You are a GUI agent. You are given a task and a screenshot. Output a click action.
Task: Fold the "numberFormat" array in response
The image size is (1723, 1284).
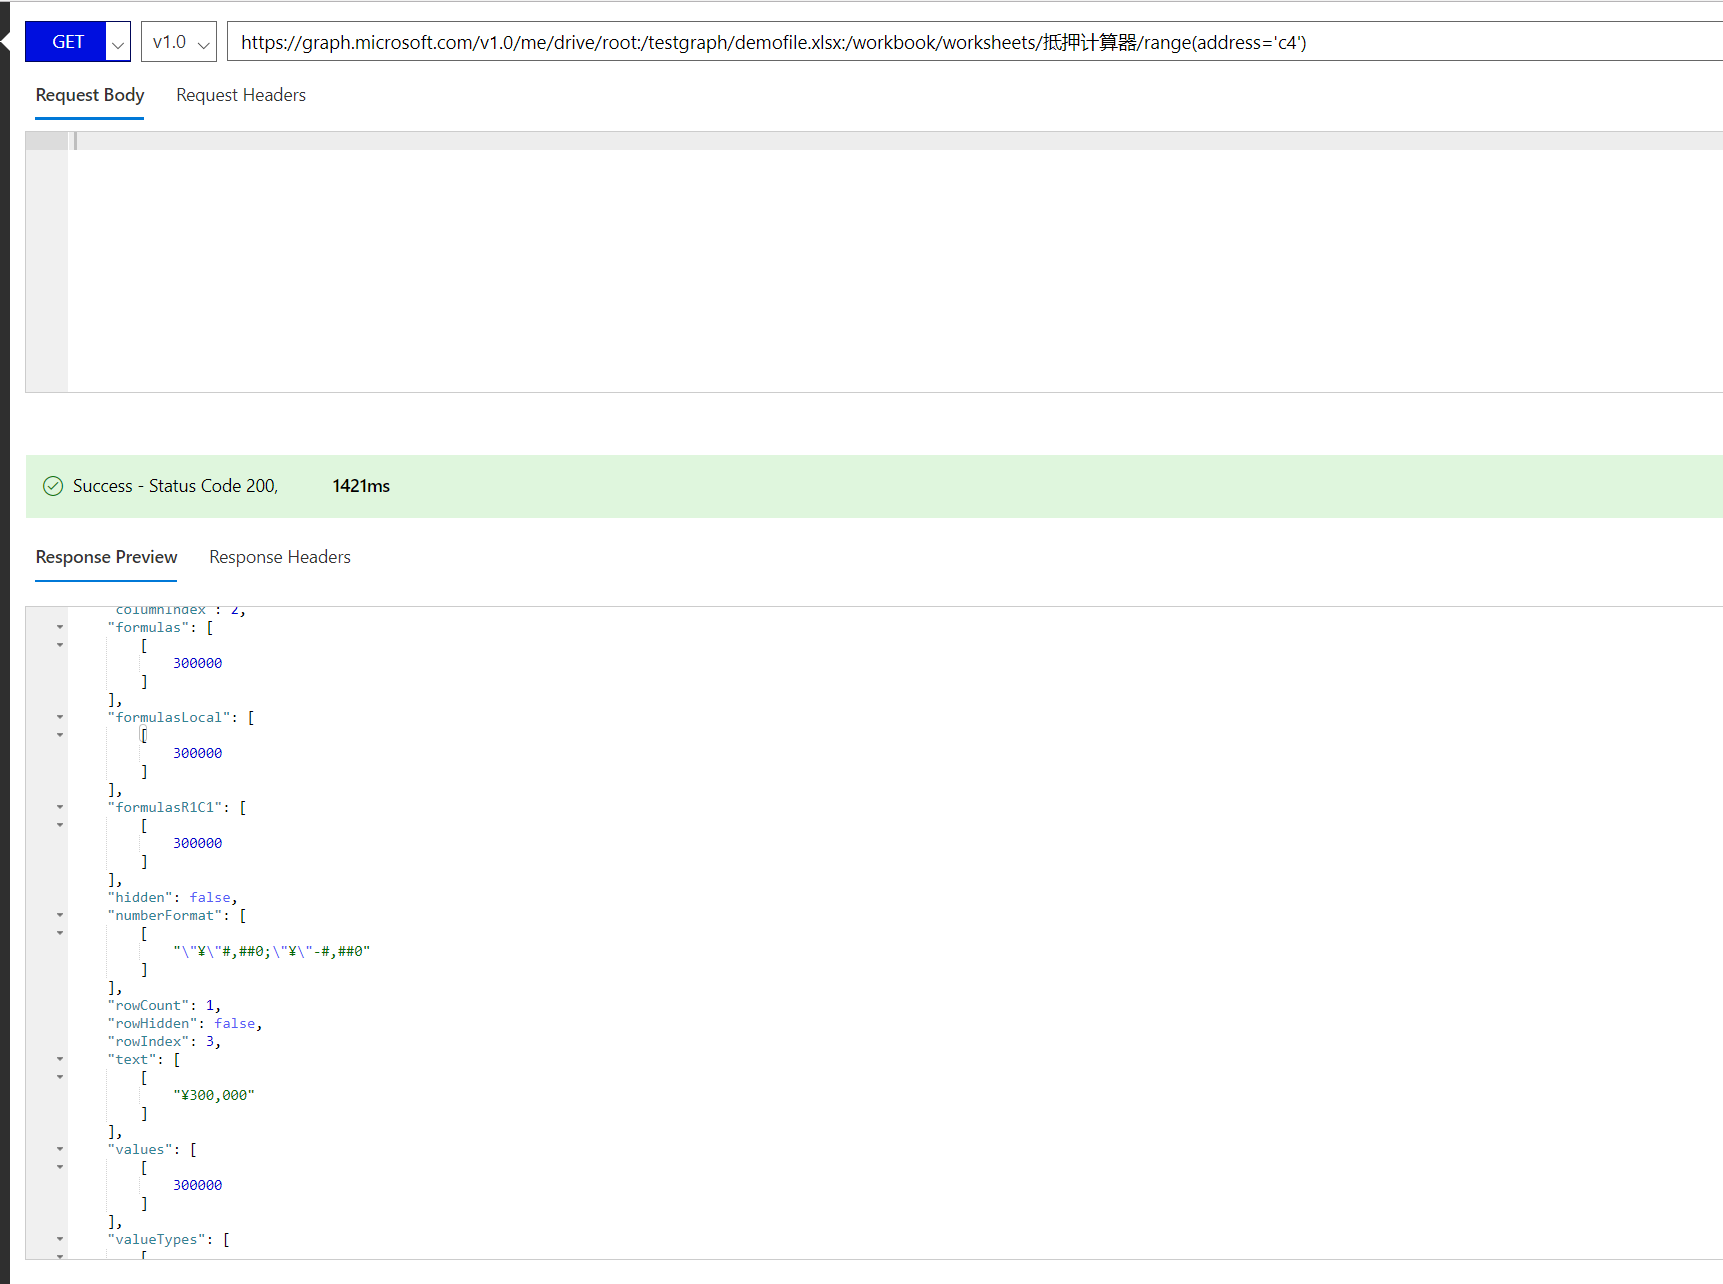(x=60, y=915)
